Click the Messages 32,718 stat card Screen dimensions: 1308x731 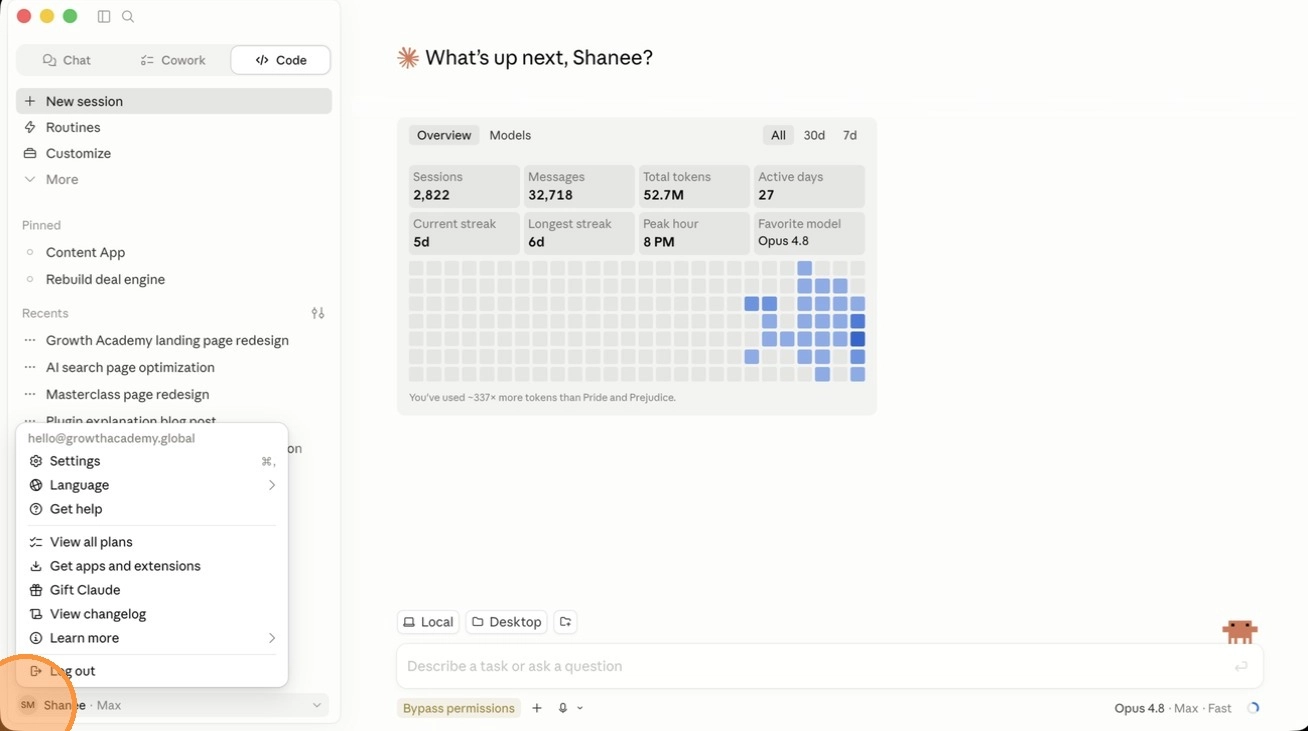tap(579, 186)
